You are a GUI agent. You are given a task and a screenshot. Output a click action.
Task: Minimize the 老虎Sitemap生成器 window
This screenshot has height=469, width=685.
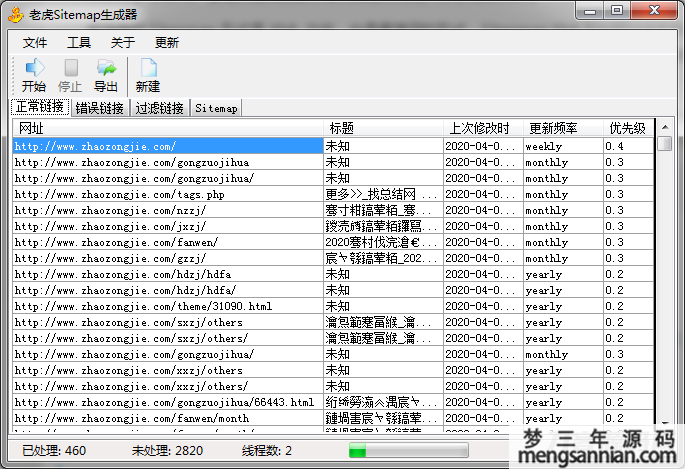pyautogui.click(x=590, y=10)
